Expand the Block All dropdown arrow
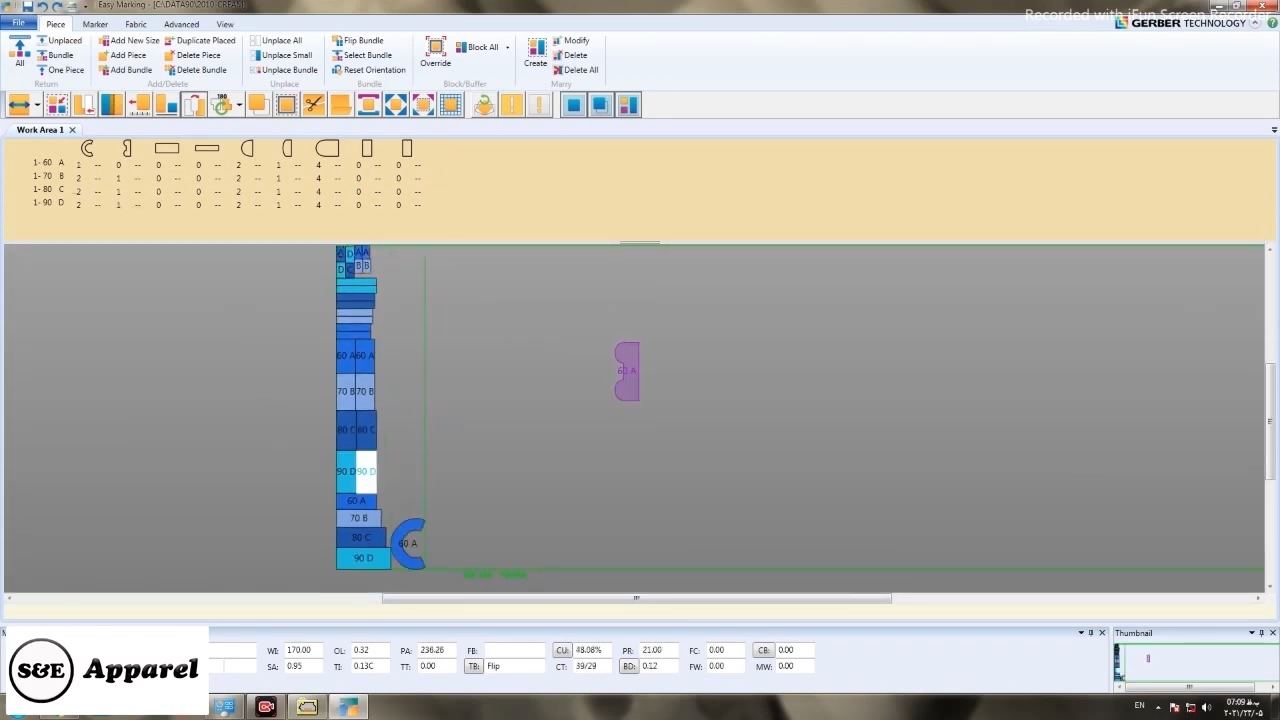1280x720 pixels. [x=507, y=48]
